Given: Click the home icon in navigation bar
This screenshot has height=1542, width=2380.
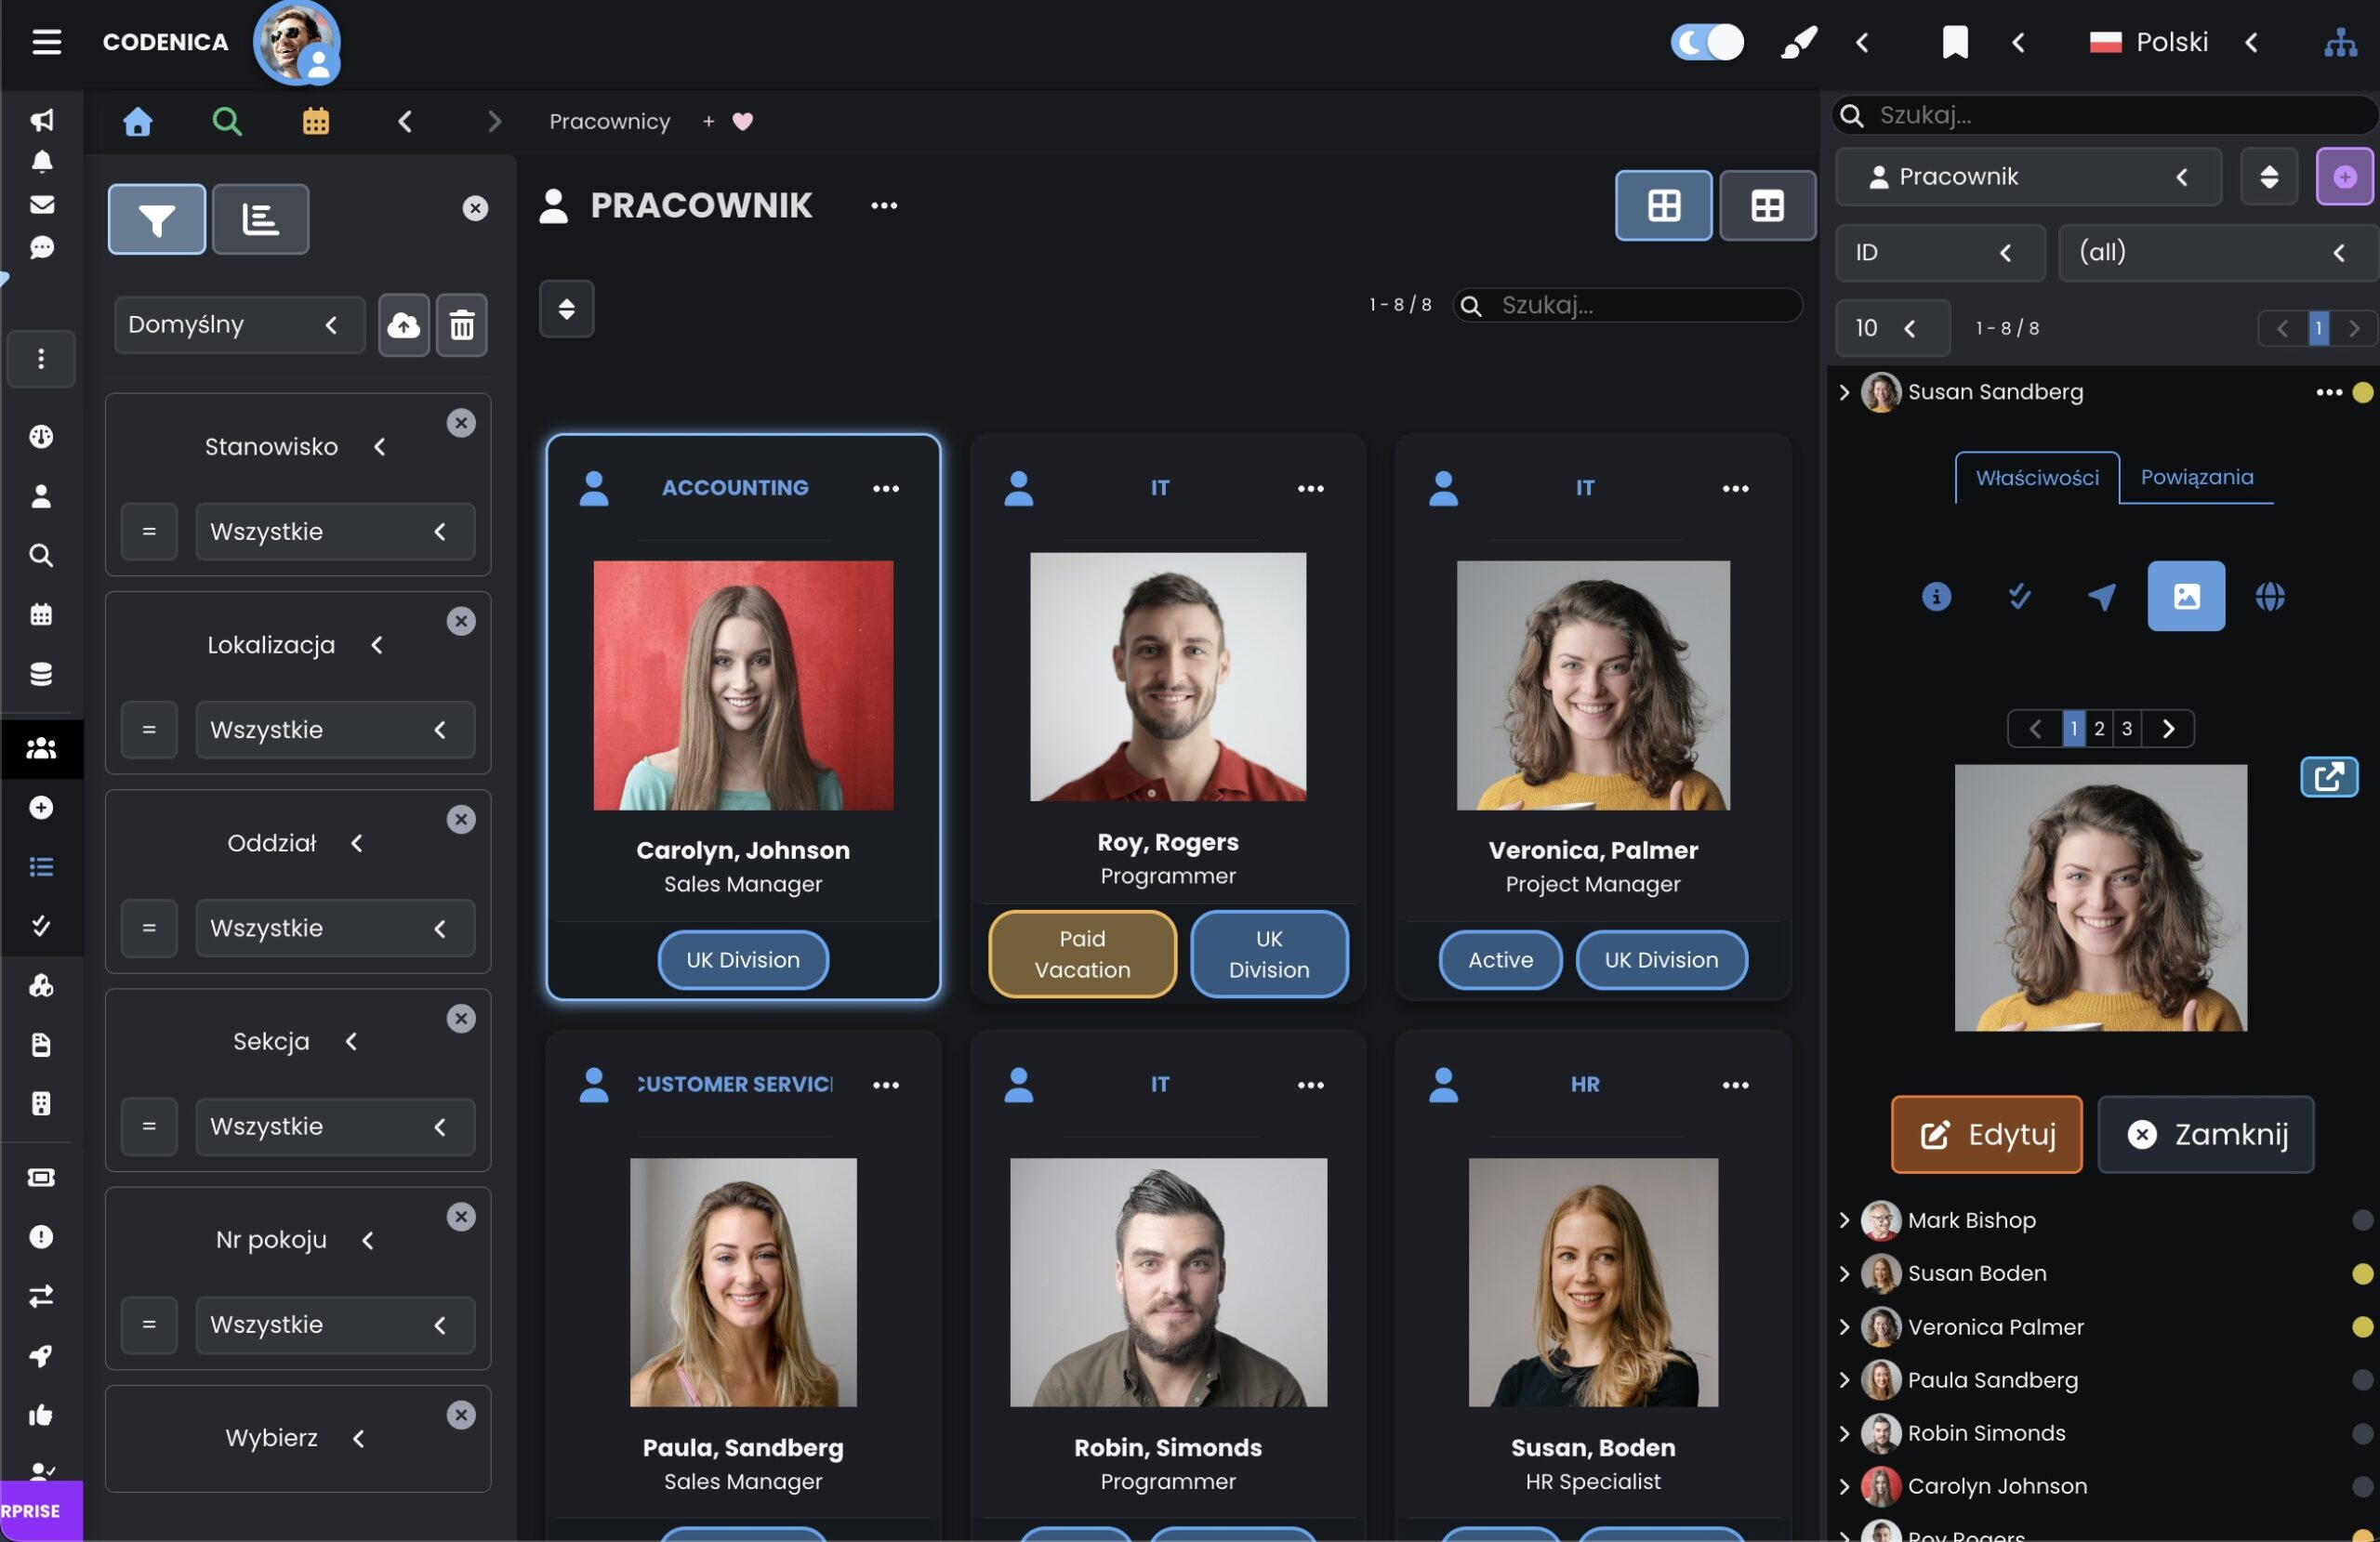Looking at the screenshot, I should (138, 121).
